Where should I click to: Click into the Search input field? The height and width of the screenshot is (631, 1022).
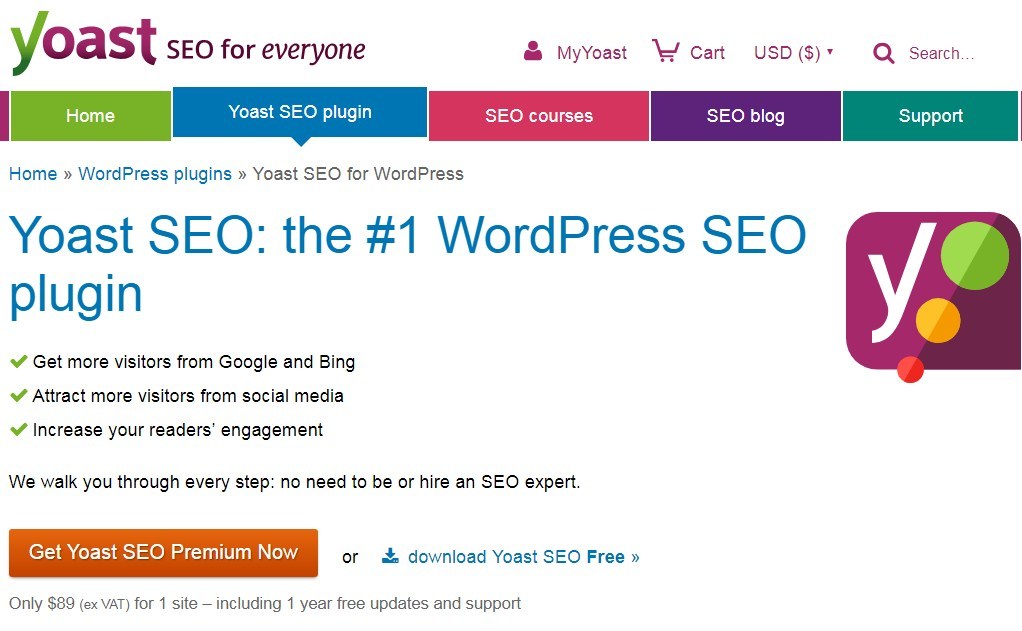point(945,54)
